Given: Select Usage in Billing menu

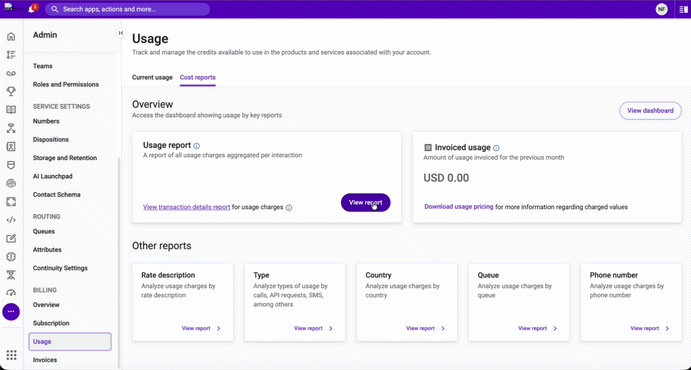Looking at the screenshot, I should coord(70,342).
